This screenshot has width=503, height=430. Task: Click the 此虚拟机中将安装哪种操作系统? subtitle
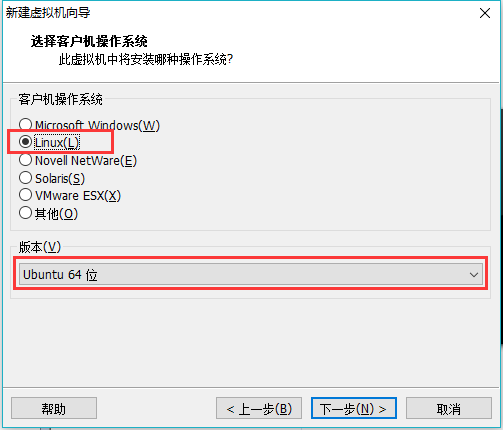point(146,60)
